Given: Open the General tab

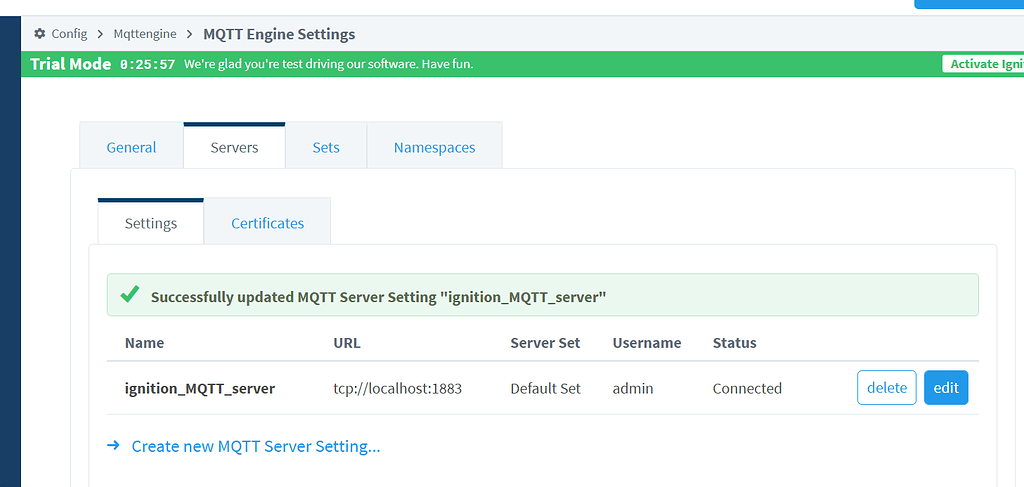Looking at the screenshot, I should click(x=131, y=147).
